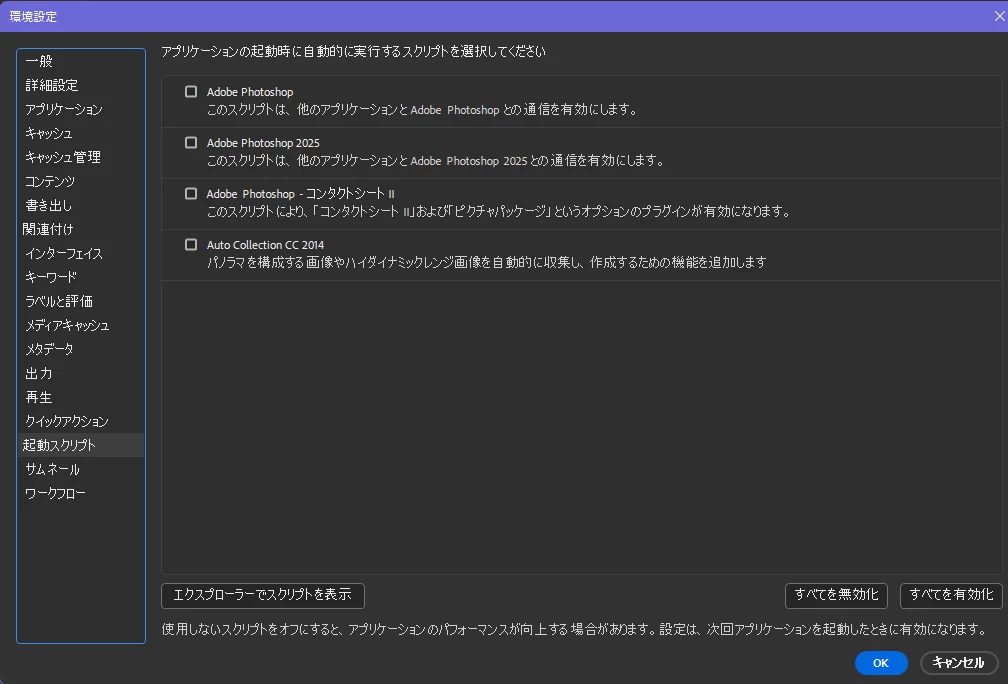
Task: Go to ラベルと評価 settings
Action: pyautogui.click(x=81, y=301)
